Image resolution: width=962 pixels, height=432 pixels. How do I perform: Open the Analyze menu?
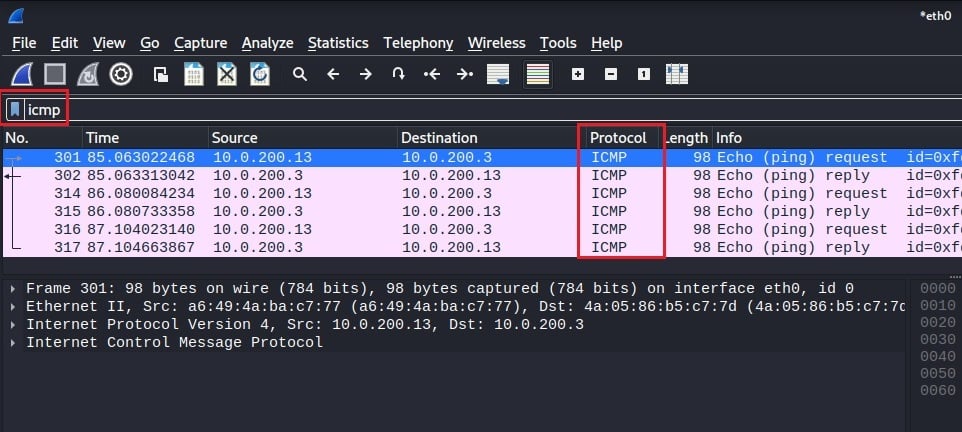(267, 43)
